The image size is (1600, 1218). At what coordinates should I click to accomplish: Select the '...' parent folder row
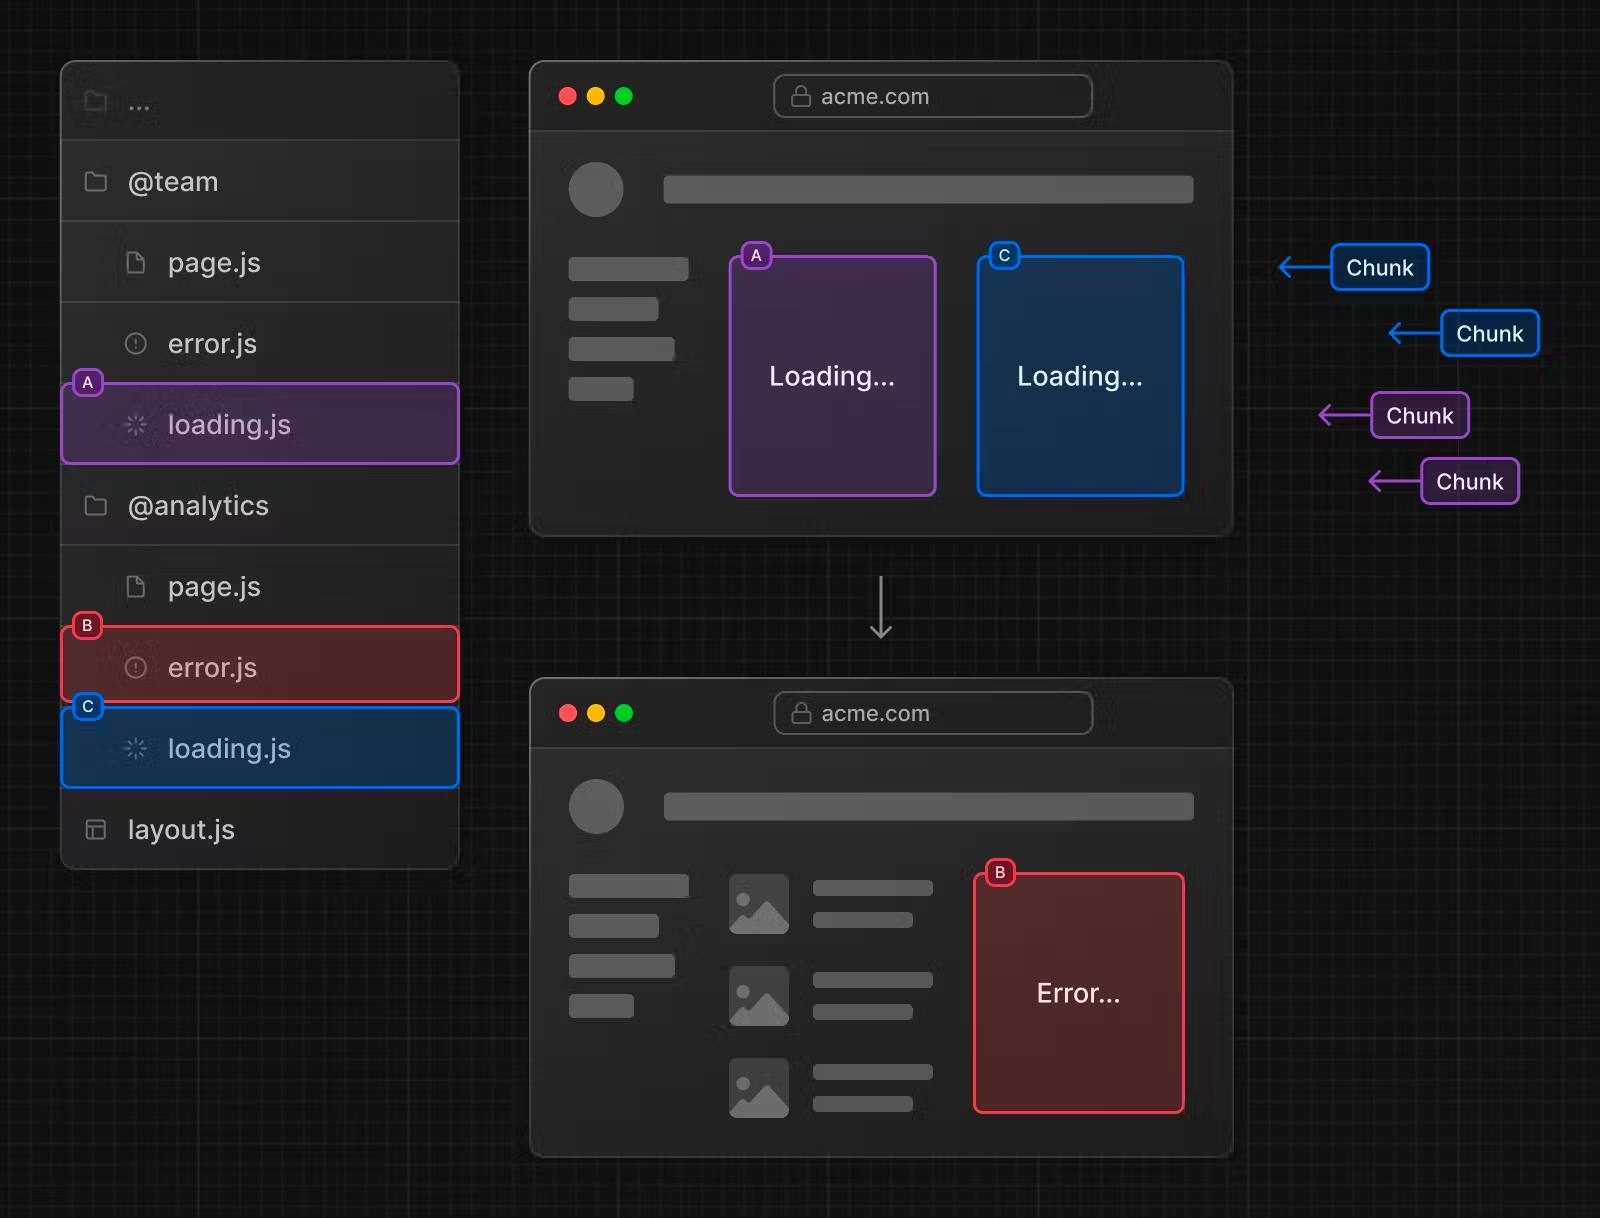pos(260,101)
